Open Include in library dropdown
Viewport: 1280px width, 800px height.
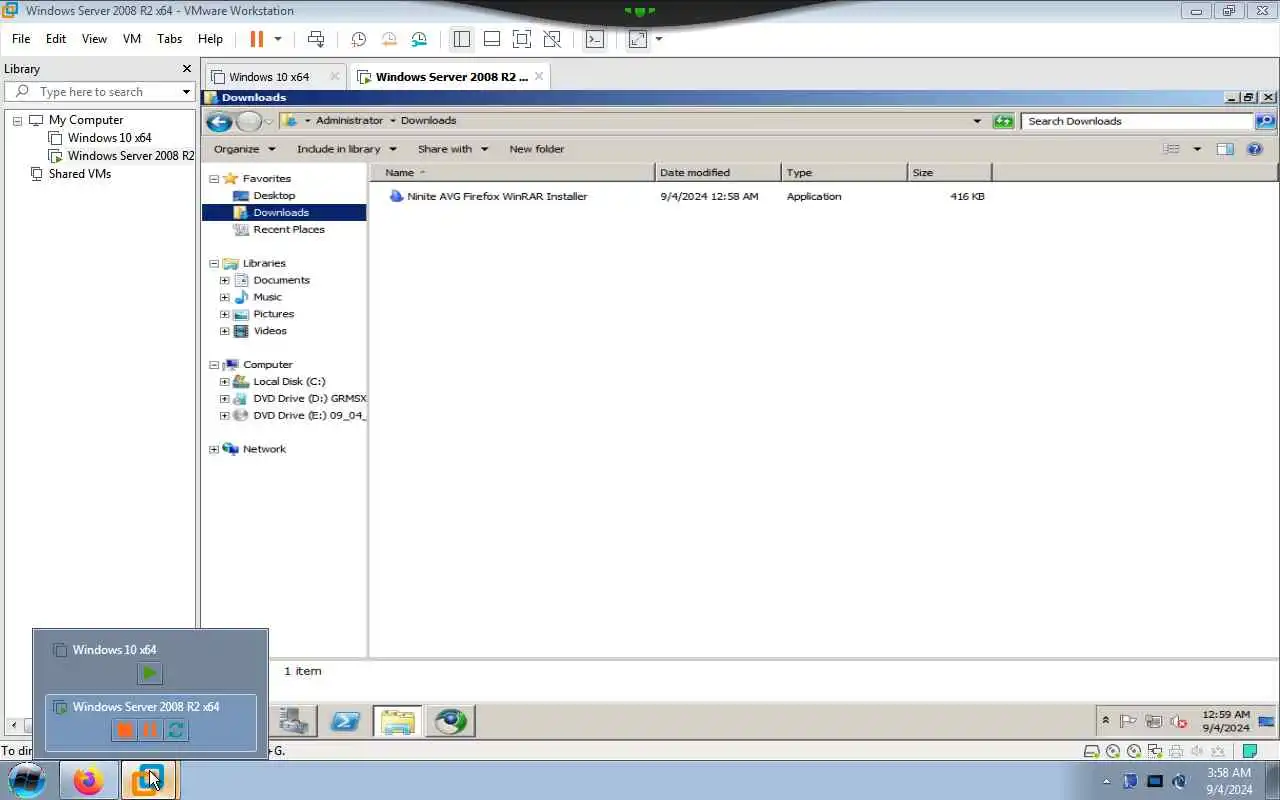[346, 149]
